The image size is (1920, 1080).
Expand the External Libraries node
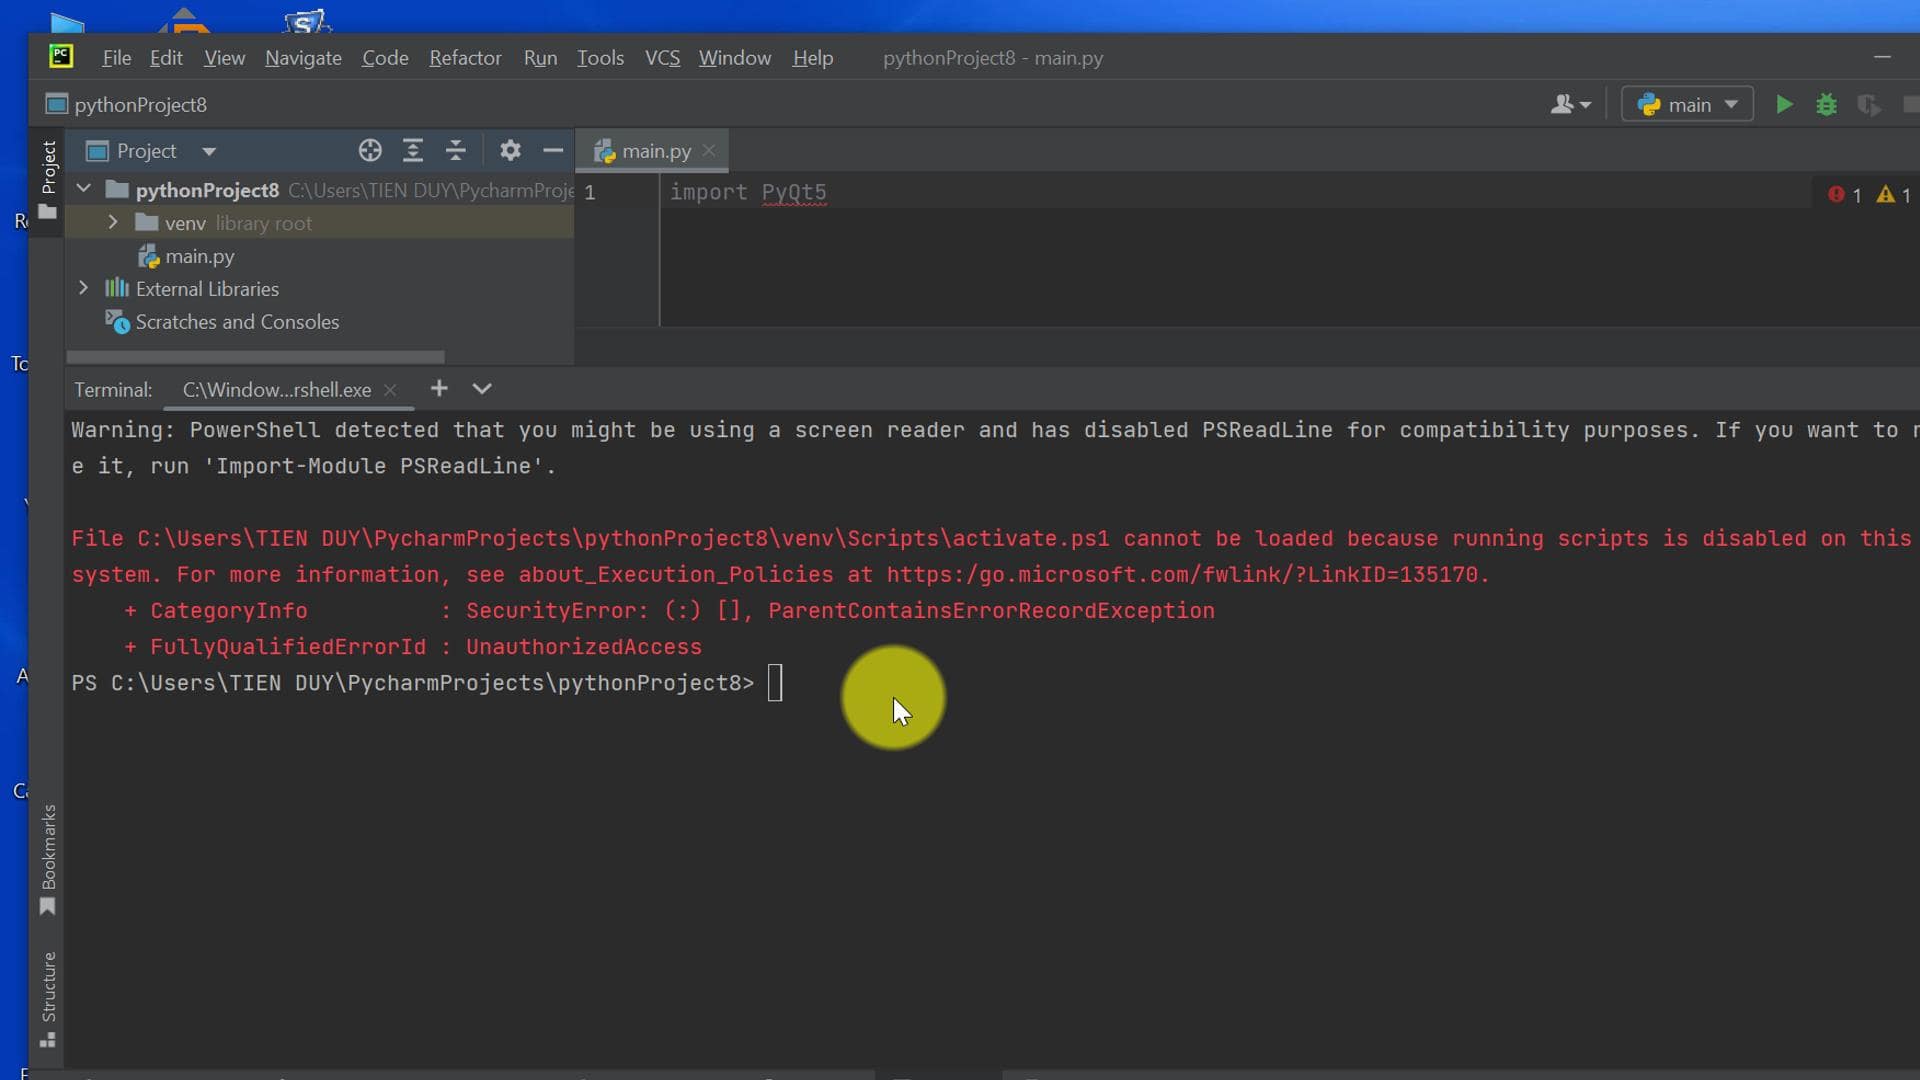click(x=83, y=288)
